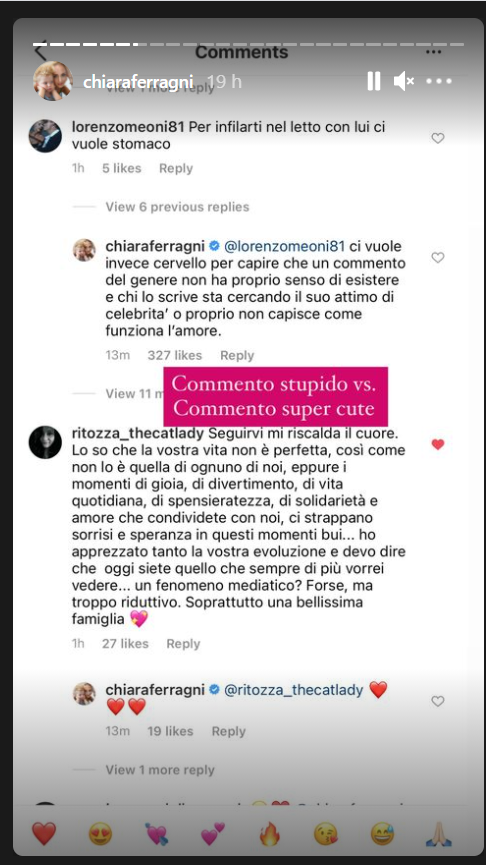Send praying hands emoji reaction

click(439, 834)
